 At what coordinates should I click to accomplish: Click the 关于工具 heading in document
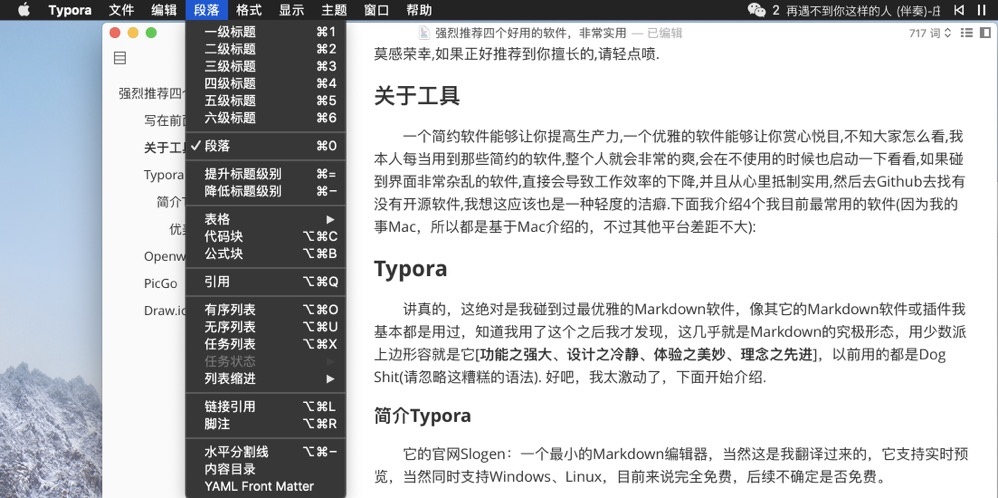(416, 96)
